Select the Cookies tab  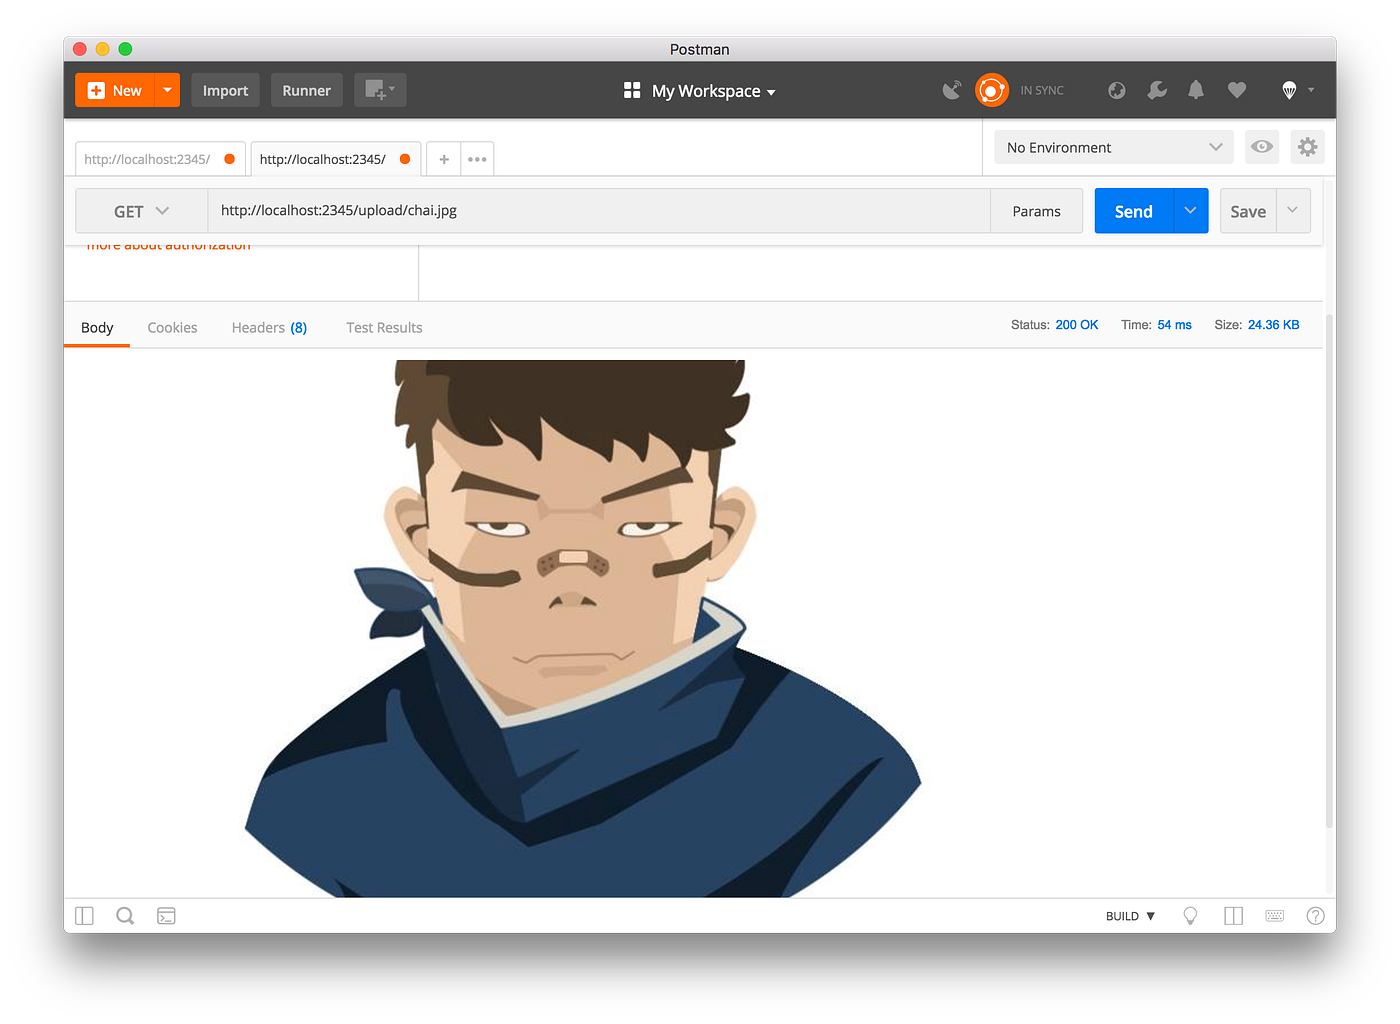coord(172,327)
